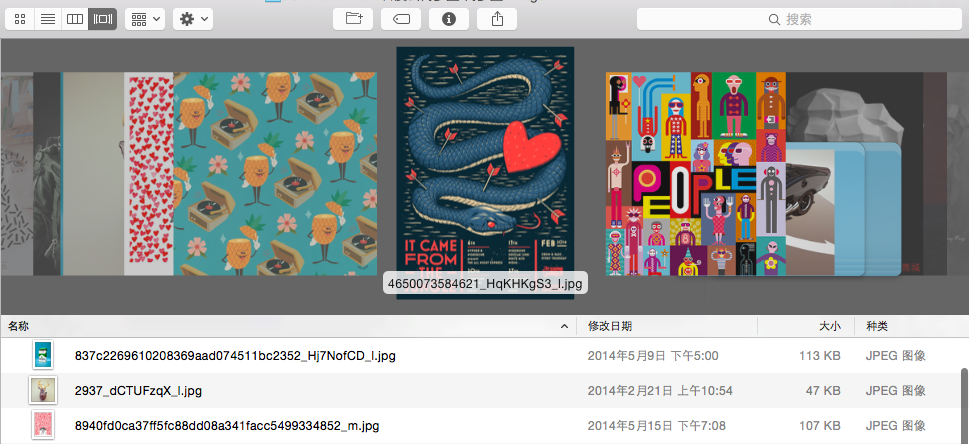This screenshot has height=444, width=969.
Task: Click deer thumbnail of 2937_dCTUFzqX_l.jpg row
Action: 43,390
